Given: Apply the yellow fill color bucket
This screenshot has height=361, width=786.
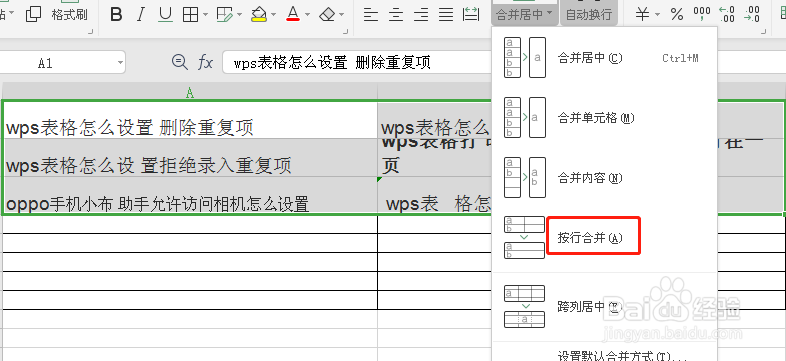Looking at the screenshot, I should [x=259, y=15].
